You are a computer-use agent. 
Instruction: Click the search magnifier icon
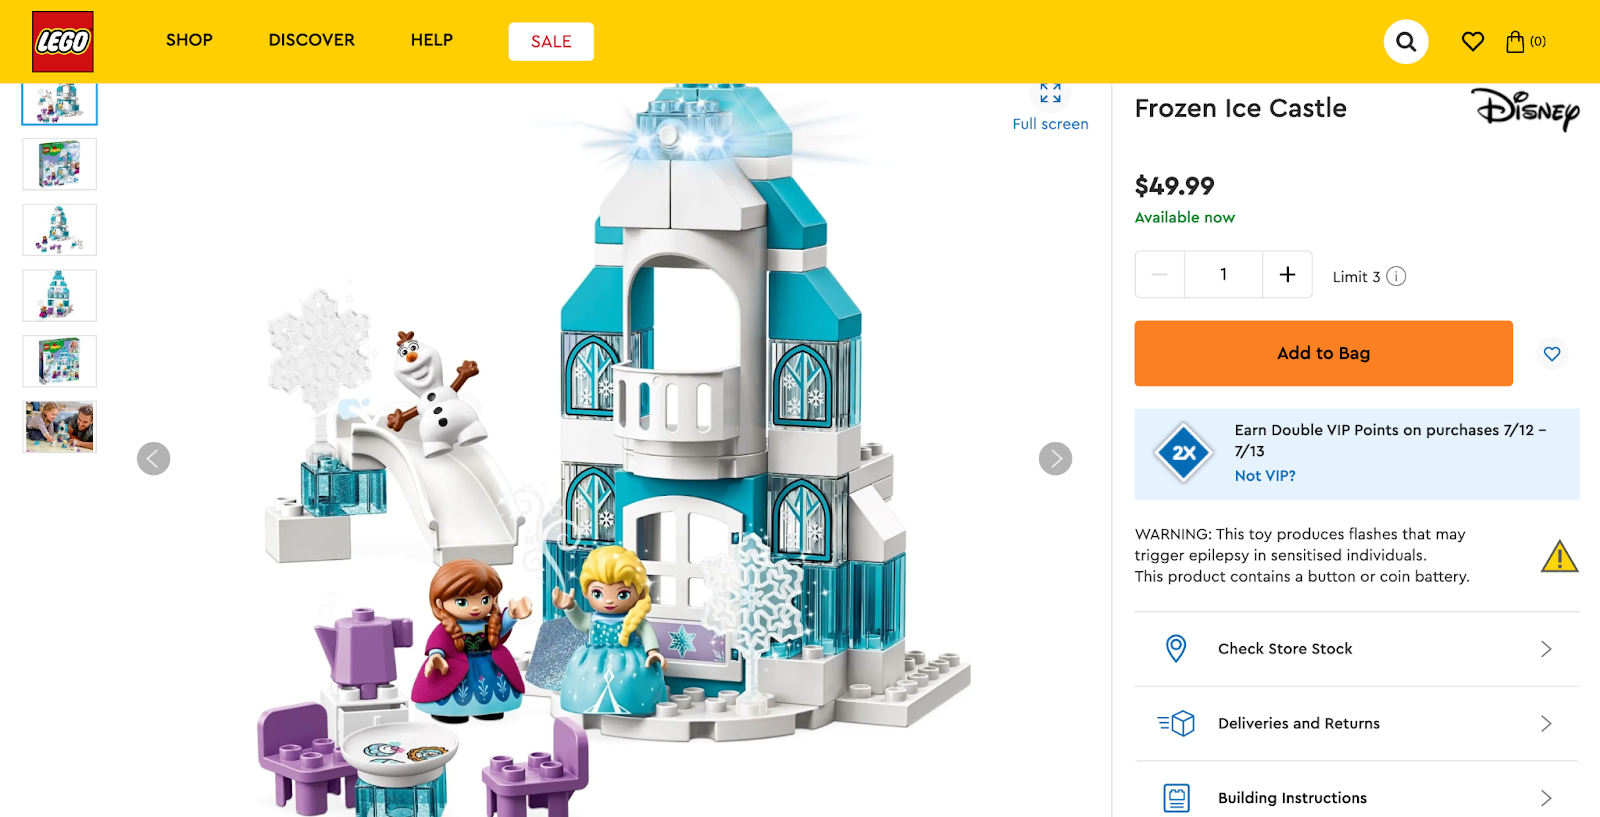click(1406, 41)
